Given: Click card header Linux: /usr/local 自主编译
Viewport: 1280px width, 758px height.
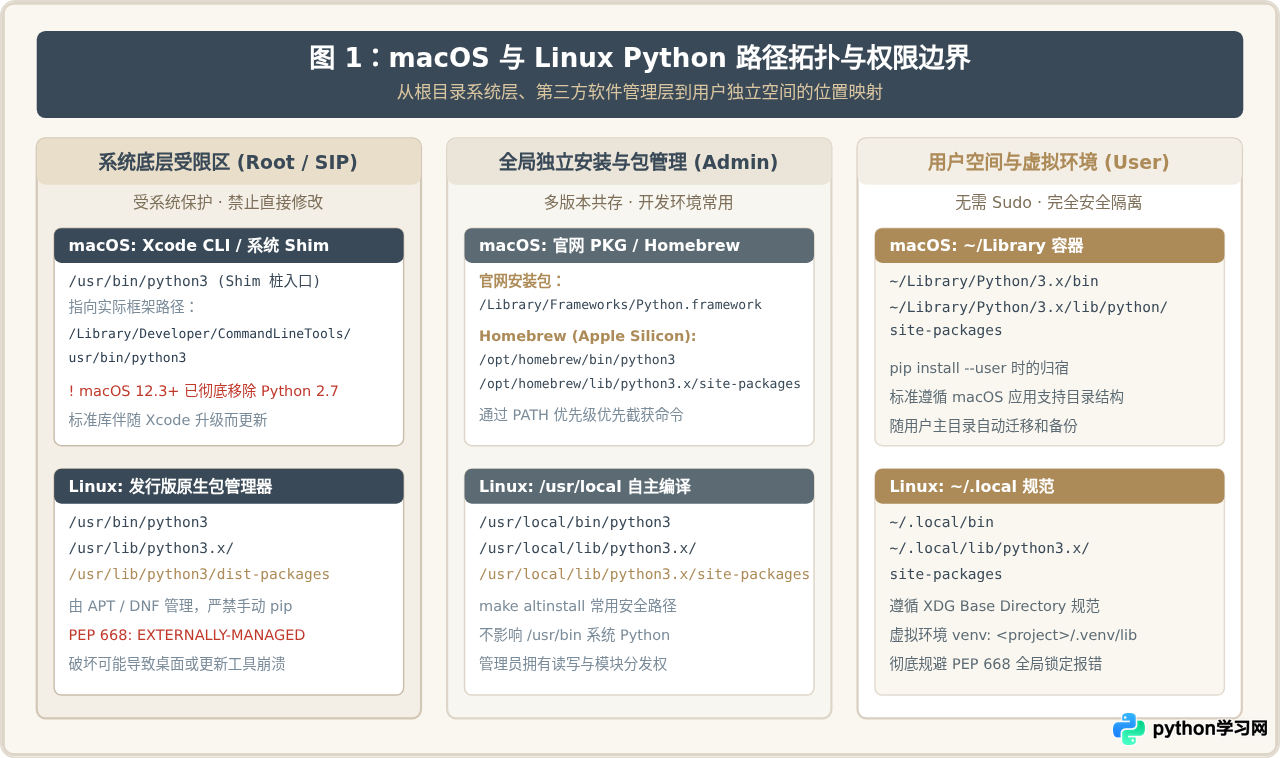Looking at the screenshot, I should (x=639, y=486).
